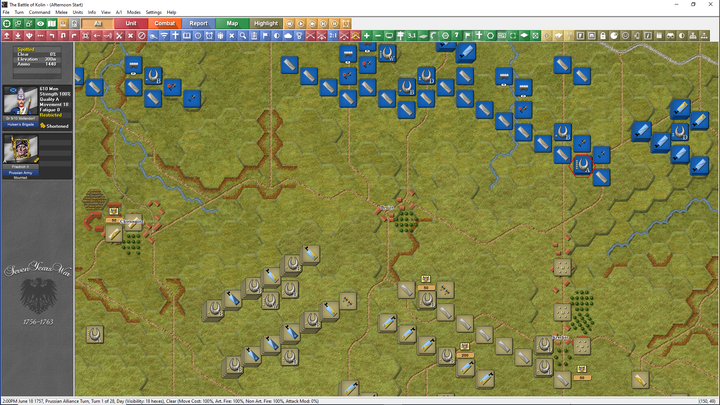720x405 pixels.
Task: Click the green 3.1 icon
Action: coord(411,35)
